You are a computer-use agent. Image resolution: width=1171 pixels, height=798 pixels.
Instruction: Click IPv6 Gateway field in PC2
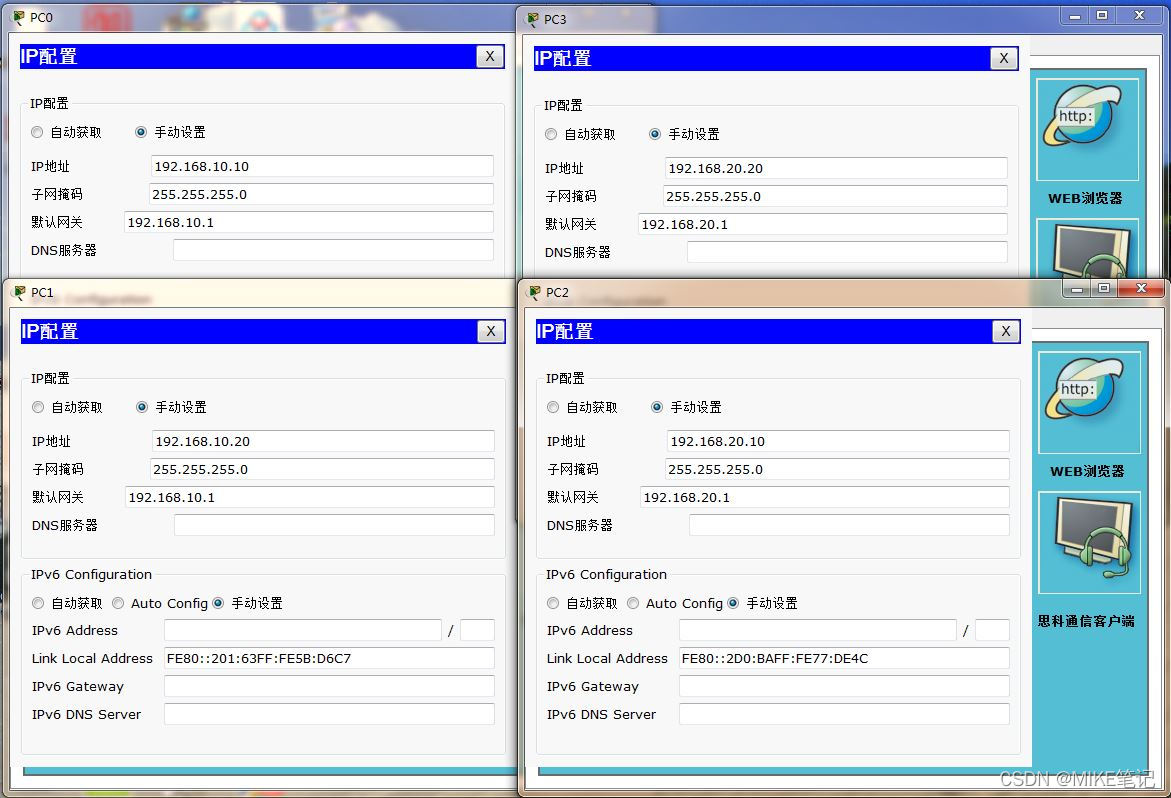[x=845, y=686]
